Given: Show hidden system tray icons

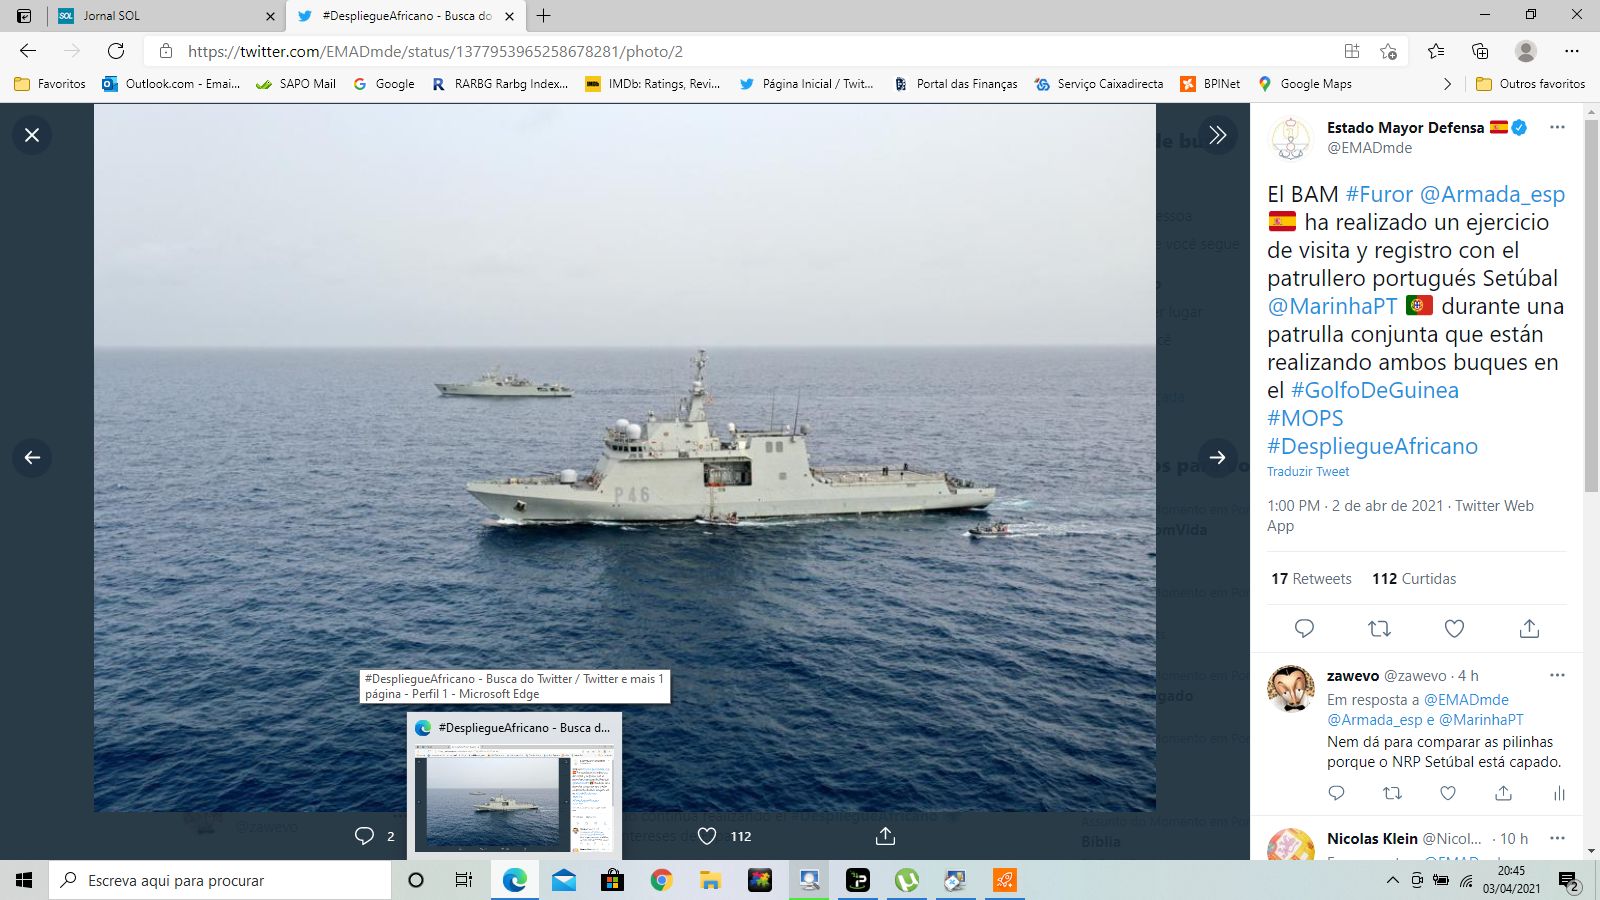Looking at the screenshot, I should pos(1392,880).
